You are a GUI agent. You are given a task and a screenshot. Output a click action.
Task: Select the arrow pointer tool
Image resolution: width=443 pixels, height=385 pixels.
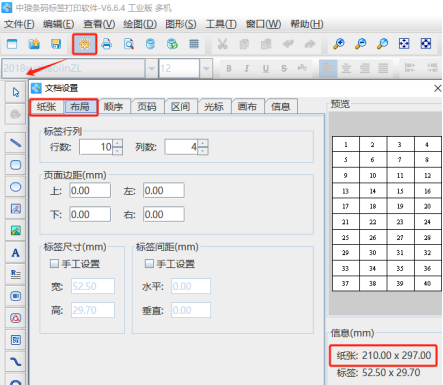[16, 92]
